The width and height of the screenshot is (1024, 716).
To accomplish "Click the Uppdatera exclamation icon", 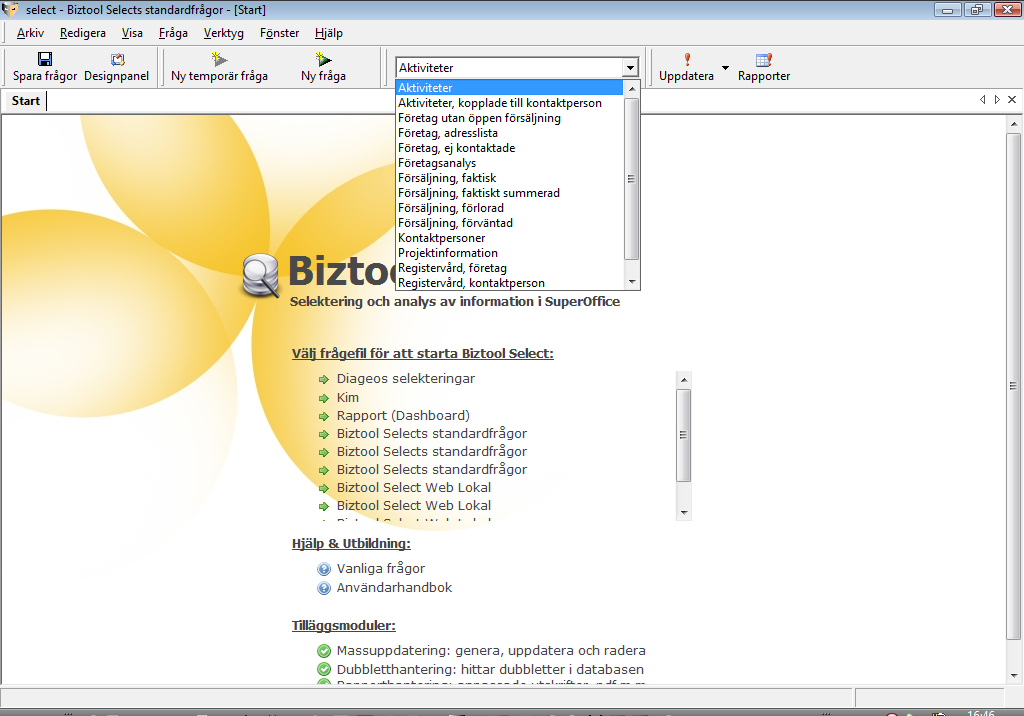I will coord(687,59).
